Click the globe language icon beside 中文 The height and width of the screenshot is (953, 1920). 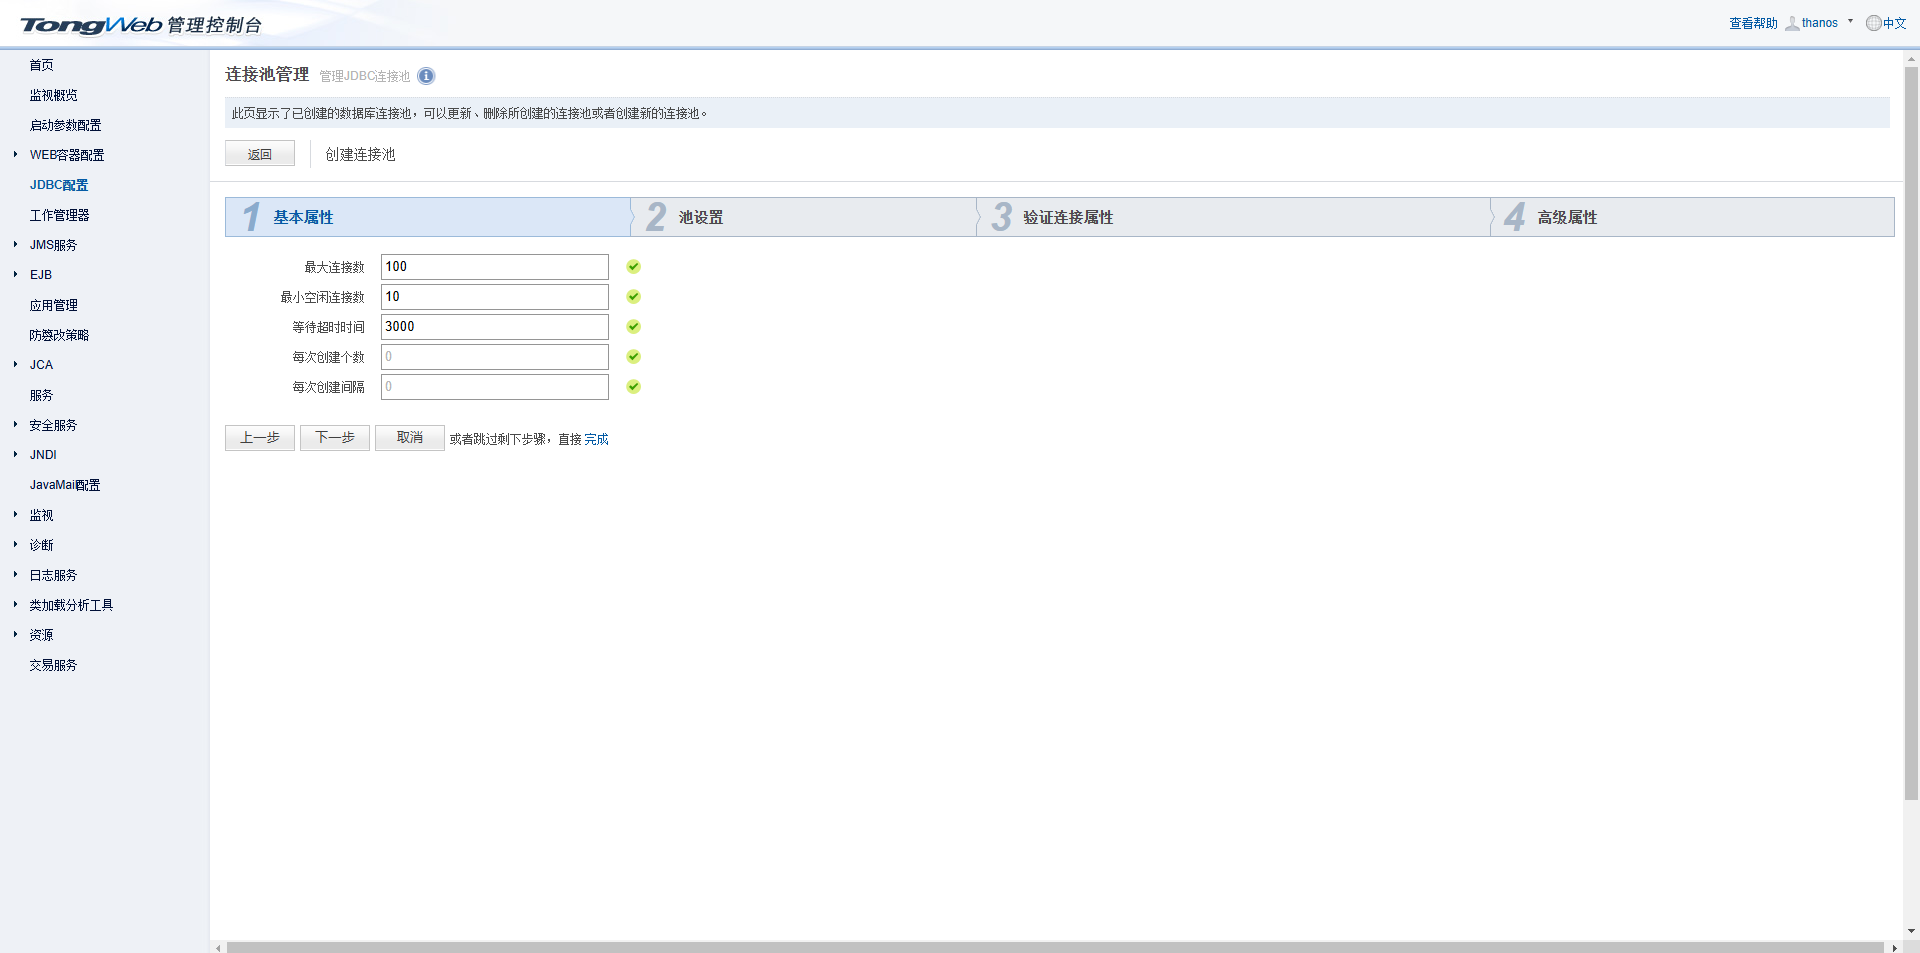pyautogui.click(x=1873, y=23)
